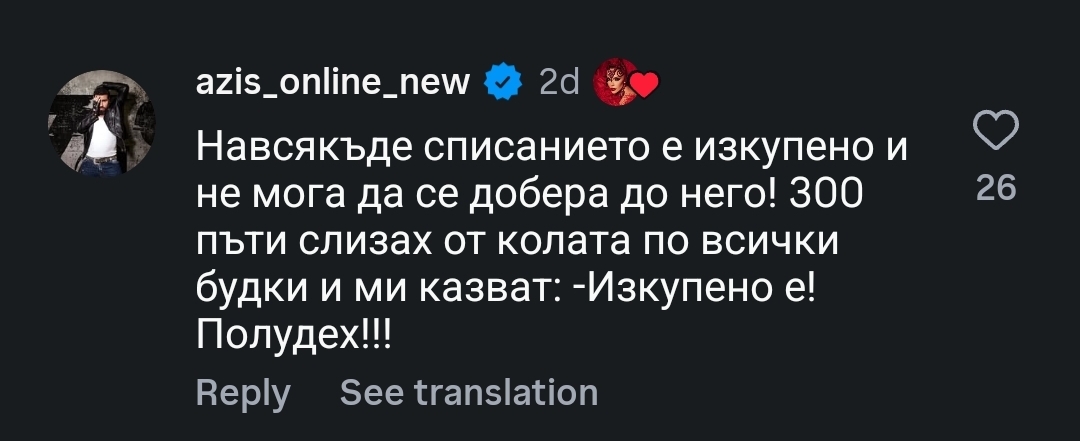The height and width of the screenshot is (441, 1080).
Task: Open the azis_online_new profile picture
Action: (x=102, y=124)
